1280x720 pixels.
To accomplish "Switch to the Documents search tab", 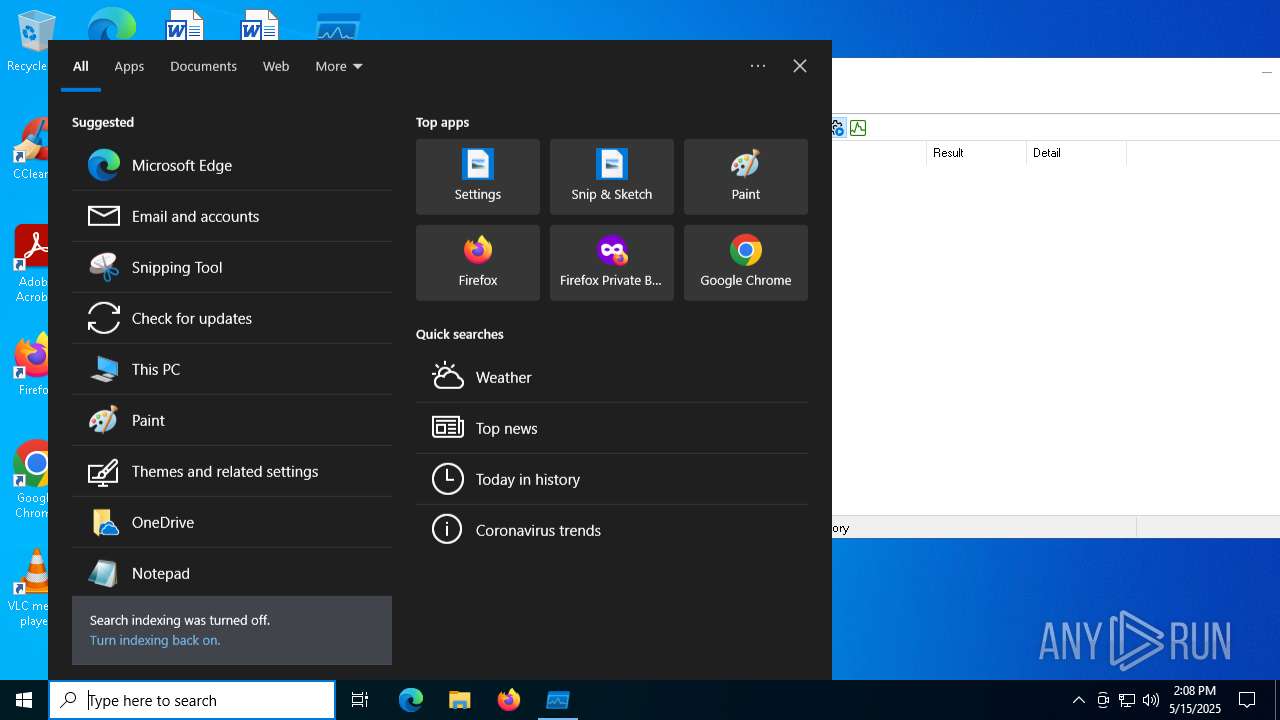I will tap(203, 66).
